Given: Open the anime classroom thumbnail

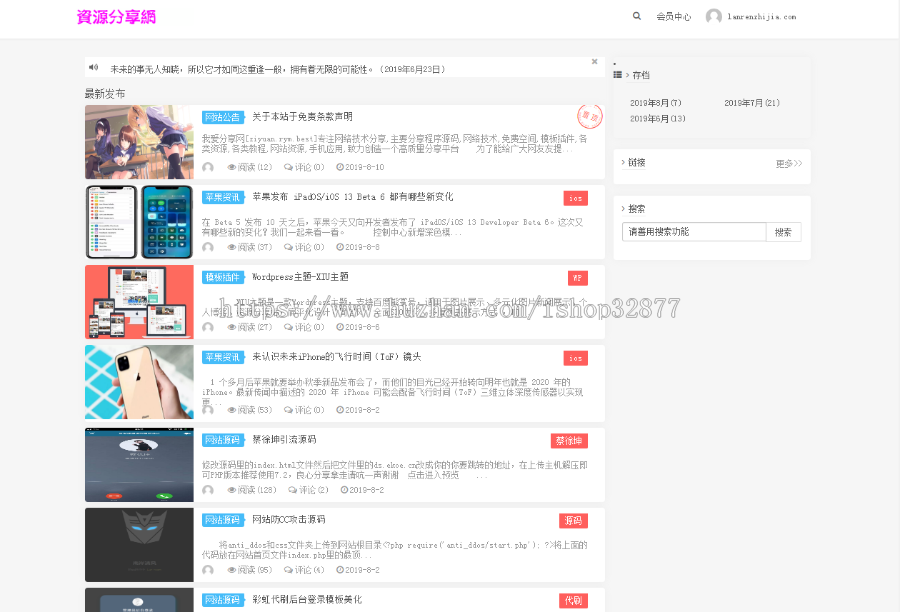Looking at the screenshot, I should (x=139, y=142).
